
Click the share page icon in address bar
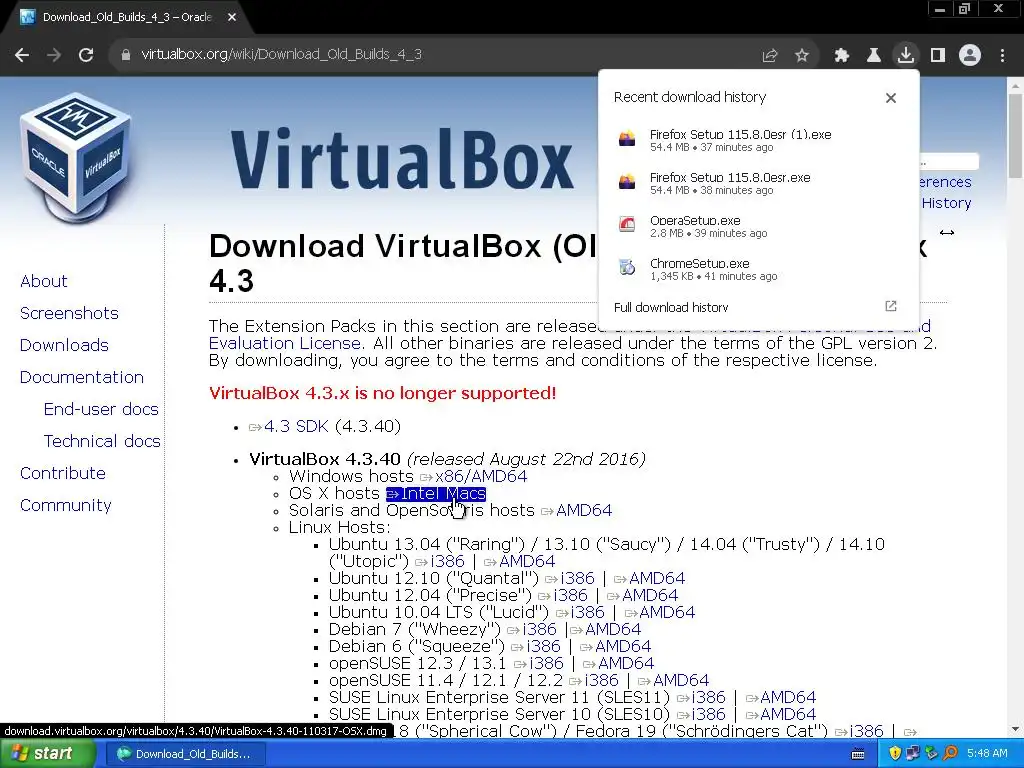coord(770,56)
